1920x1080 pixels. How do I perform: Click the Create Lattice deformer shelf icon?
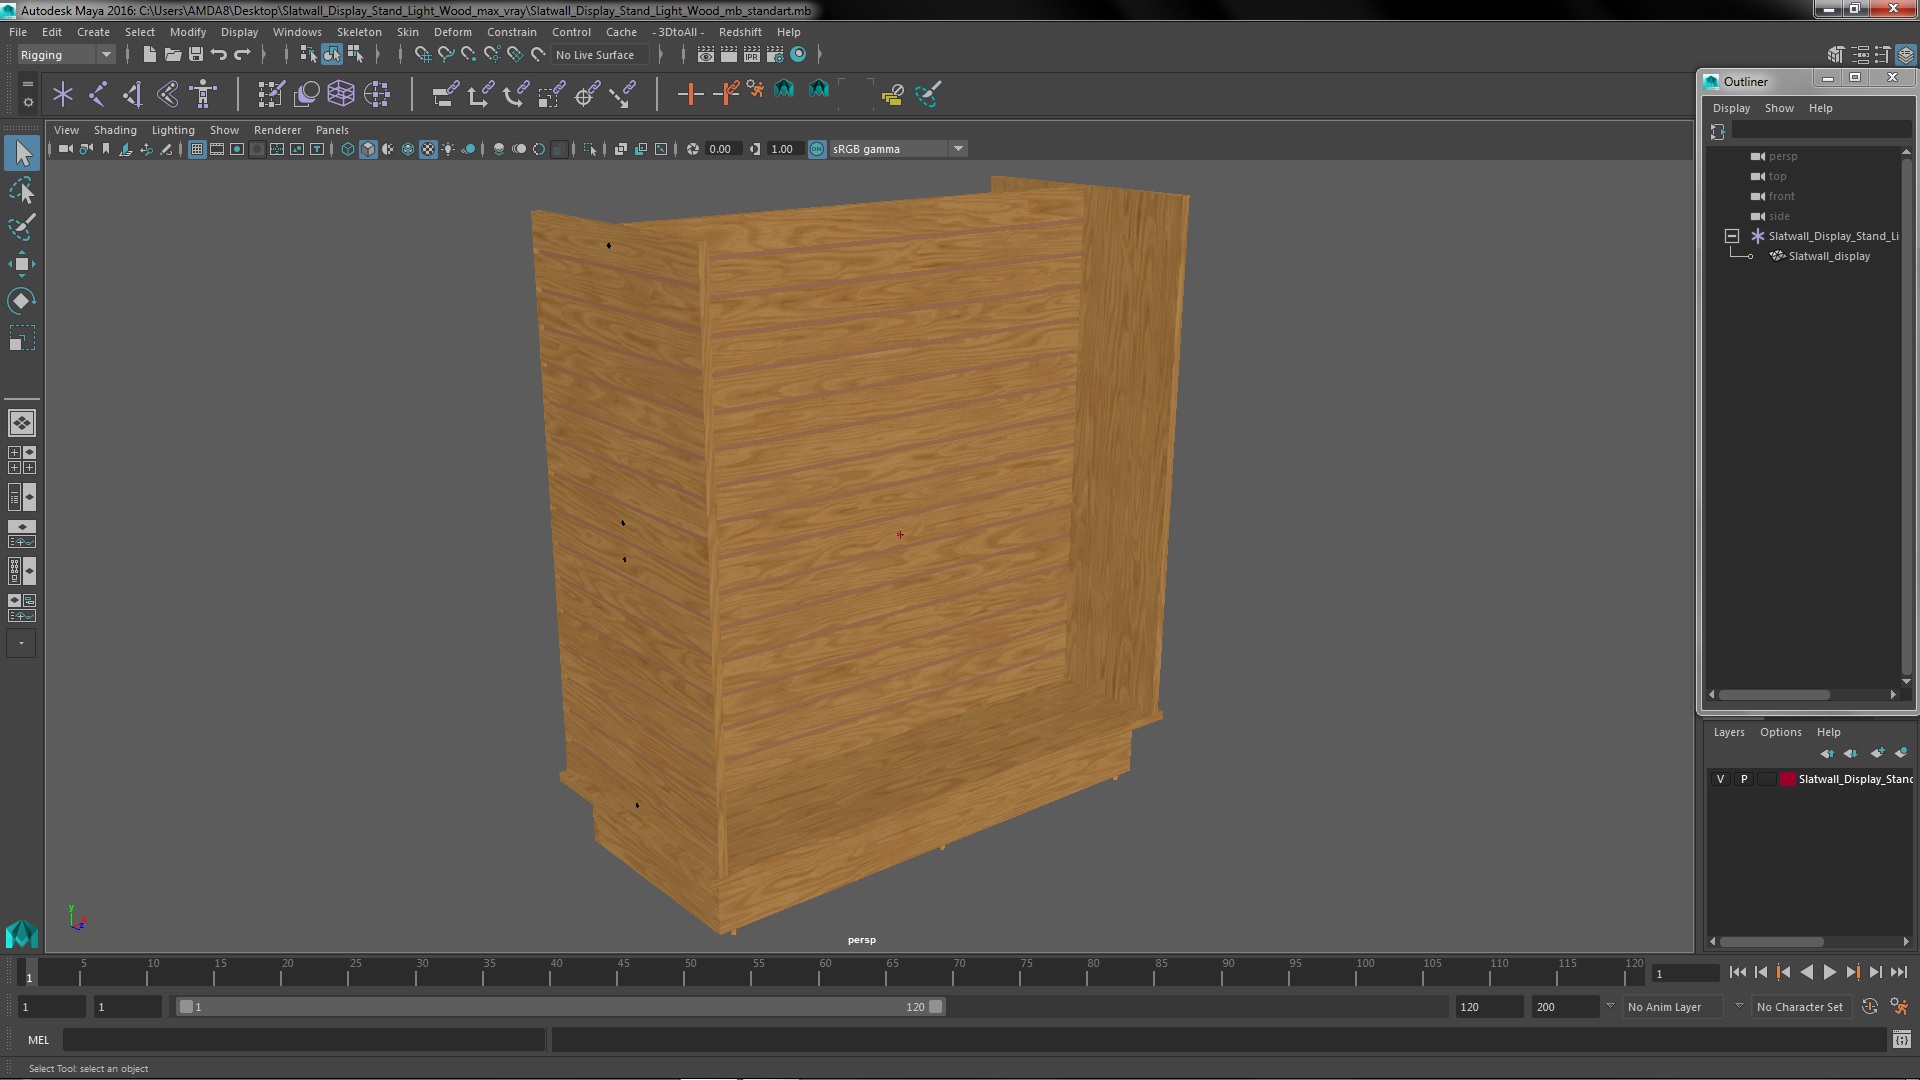pyautogui.click(x=341, y=94)
